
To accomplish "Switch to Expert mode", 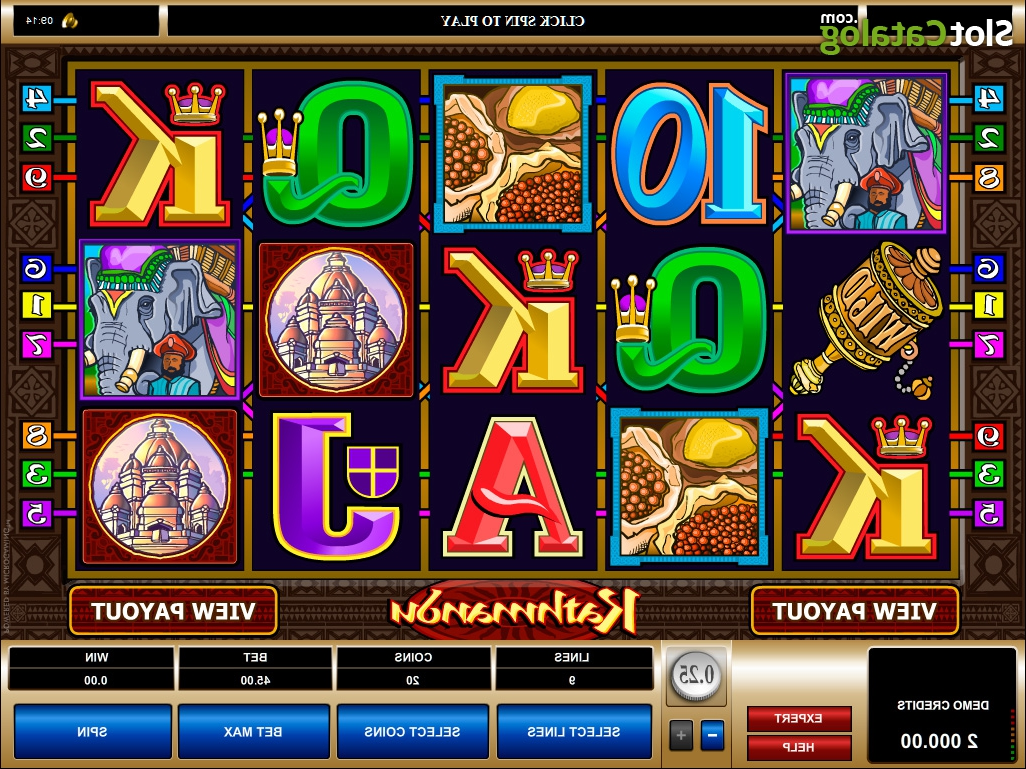I will click(799, 719).
